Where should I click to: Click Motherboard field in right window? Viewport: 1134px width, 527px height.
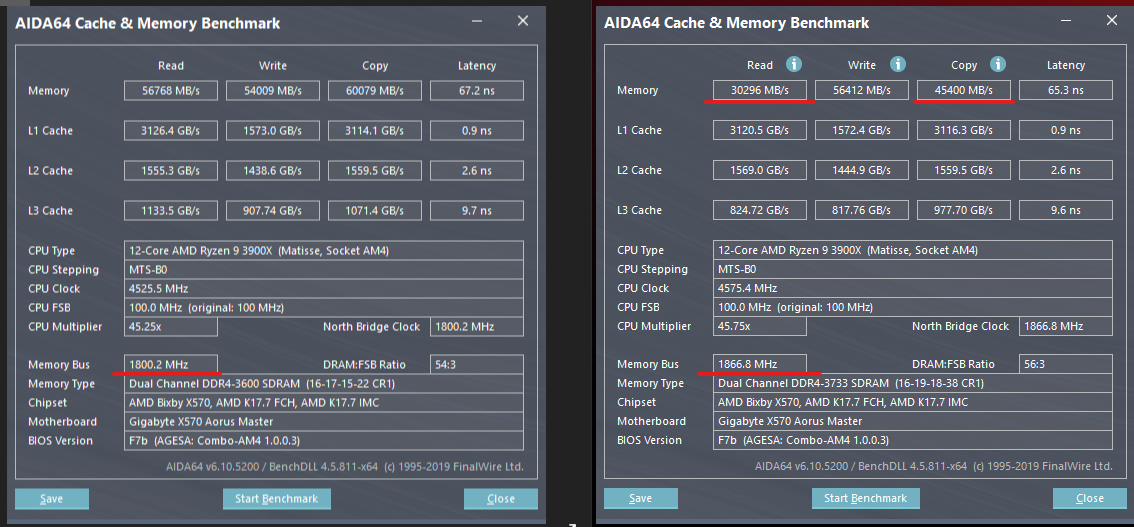(912, 421)
